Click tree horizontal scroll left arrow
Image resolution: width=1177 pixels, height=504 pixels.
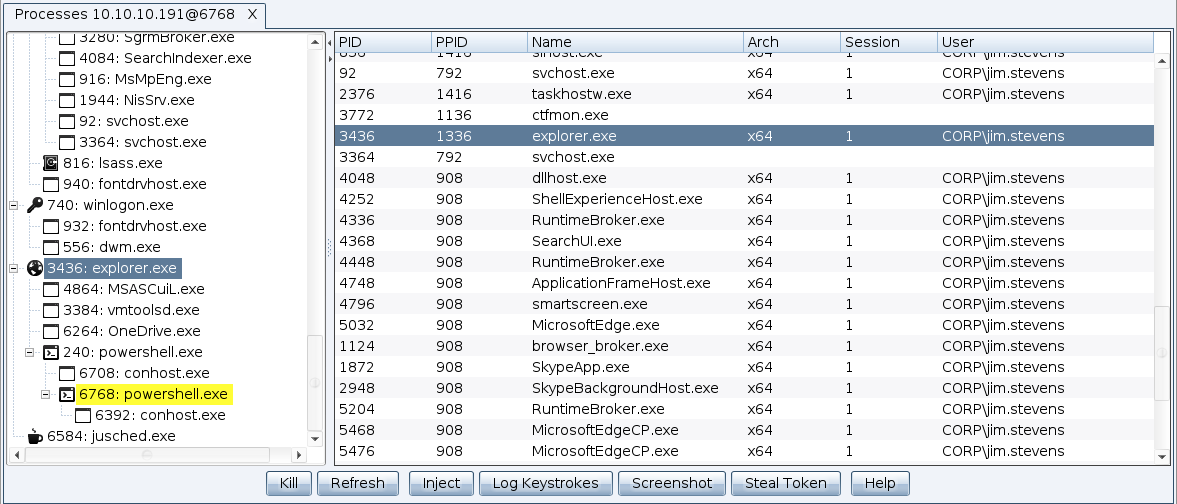pos(17,455)
